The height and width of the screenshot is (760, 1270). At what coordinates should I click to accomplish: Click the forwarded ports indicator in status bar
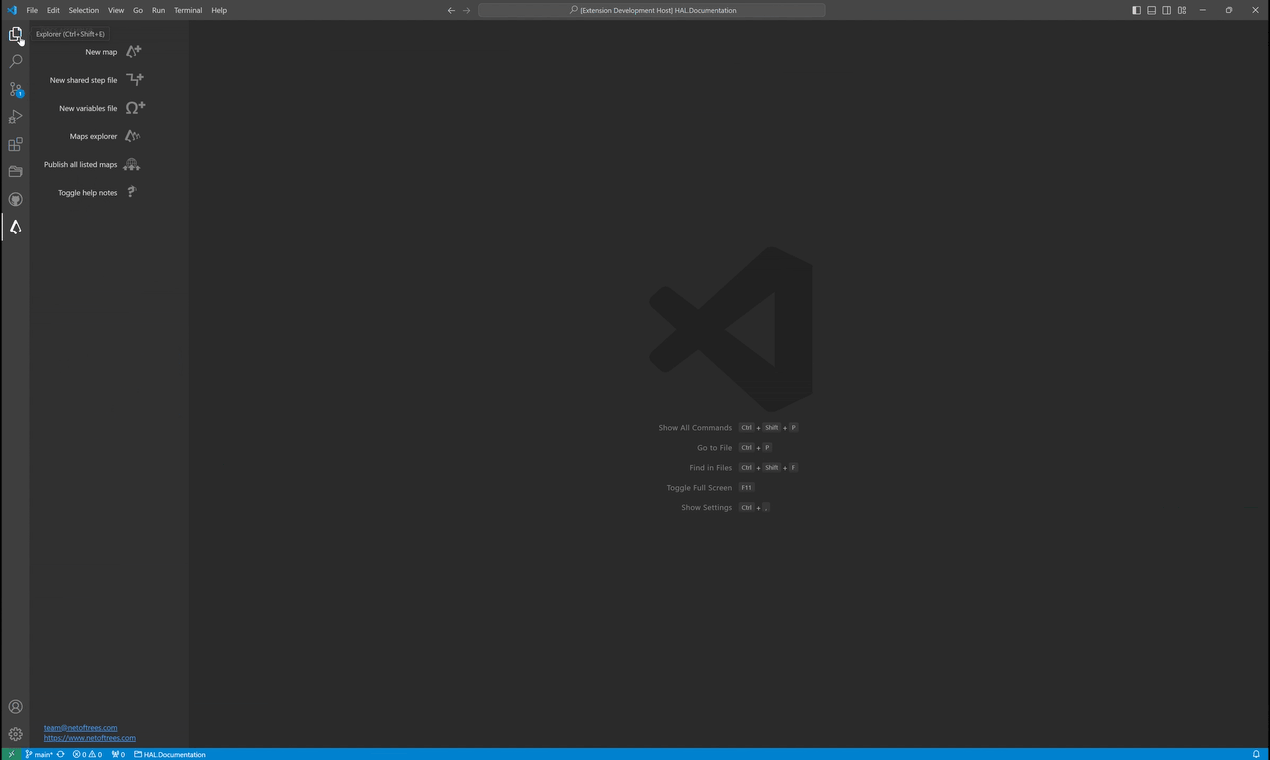coord(118,754)
